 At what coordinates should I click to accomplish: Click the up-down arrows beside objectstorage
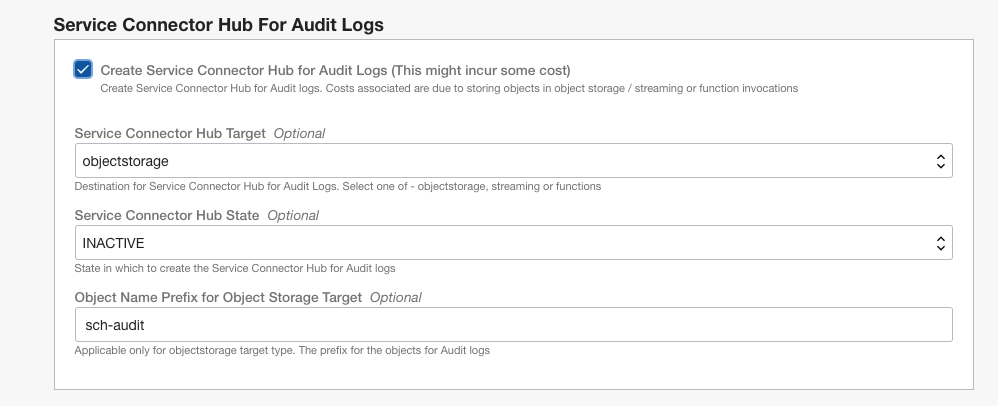(939, 161)
